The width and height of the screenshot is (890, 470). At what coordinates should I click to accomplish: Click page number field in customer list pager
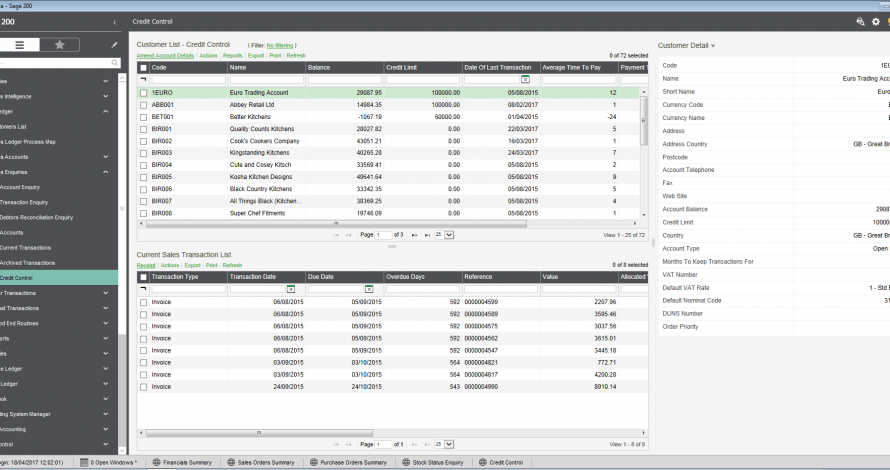point(384,235)
